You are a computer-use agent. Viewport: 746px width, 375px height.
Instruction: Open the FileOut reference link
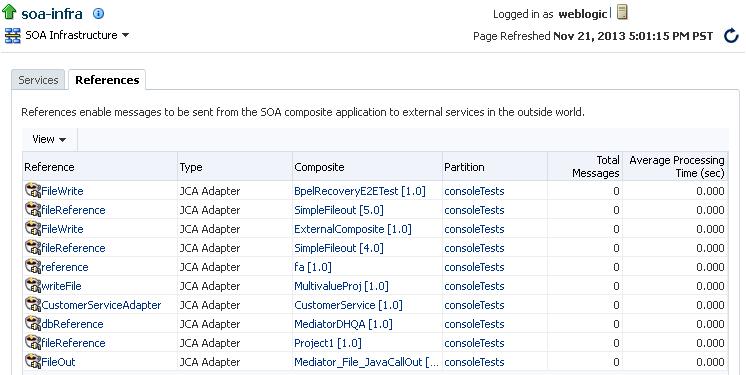pyautogui.click(x=58, y=362)
